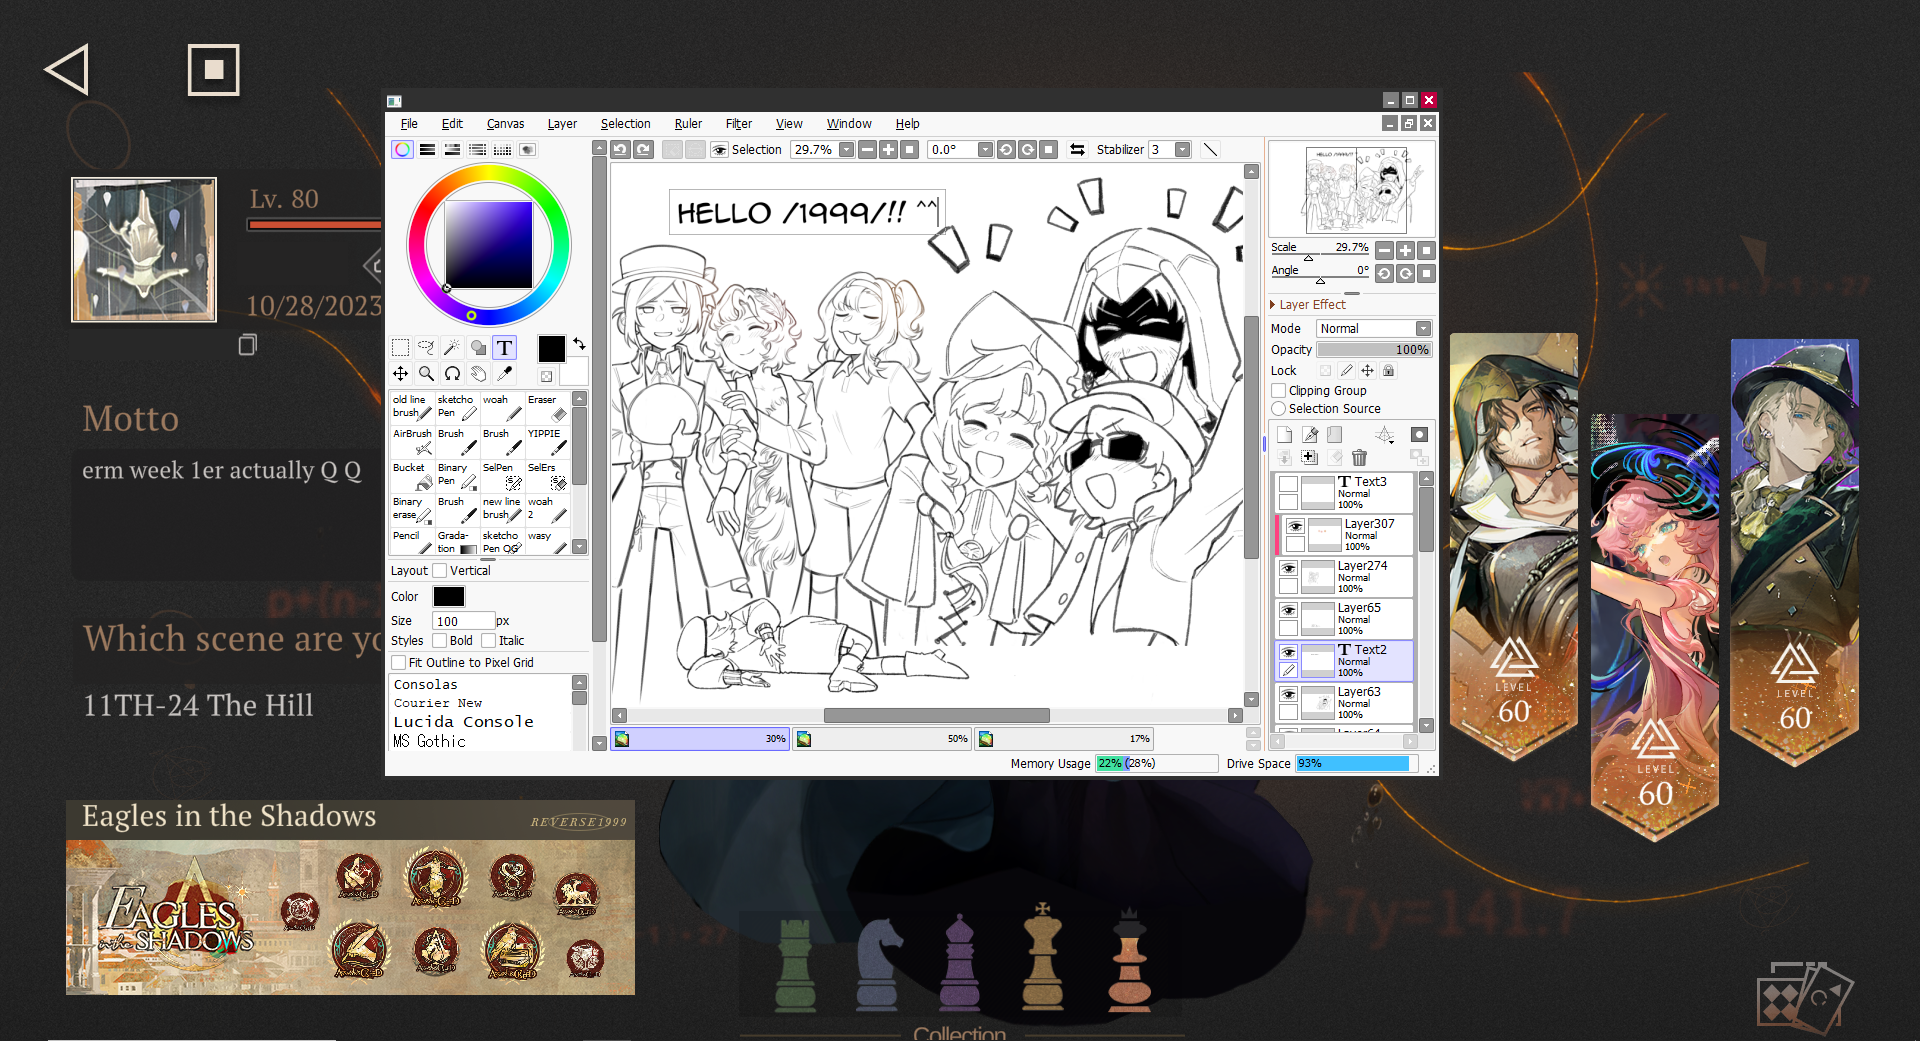Click the undo arrow in toolbar
This screenshot has width=1920, height=1041.
point(620,150)
